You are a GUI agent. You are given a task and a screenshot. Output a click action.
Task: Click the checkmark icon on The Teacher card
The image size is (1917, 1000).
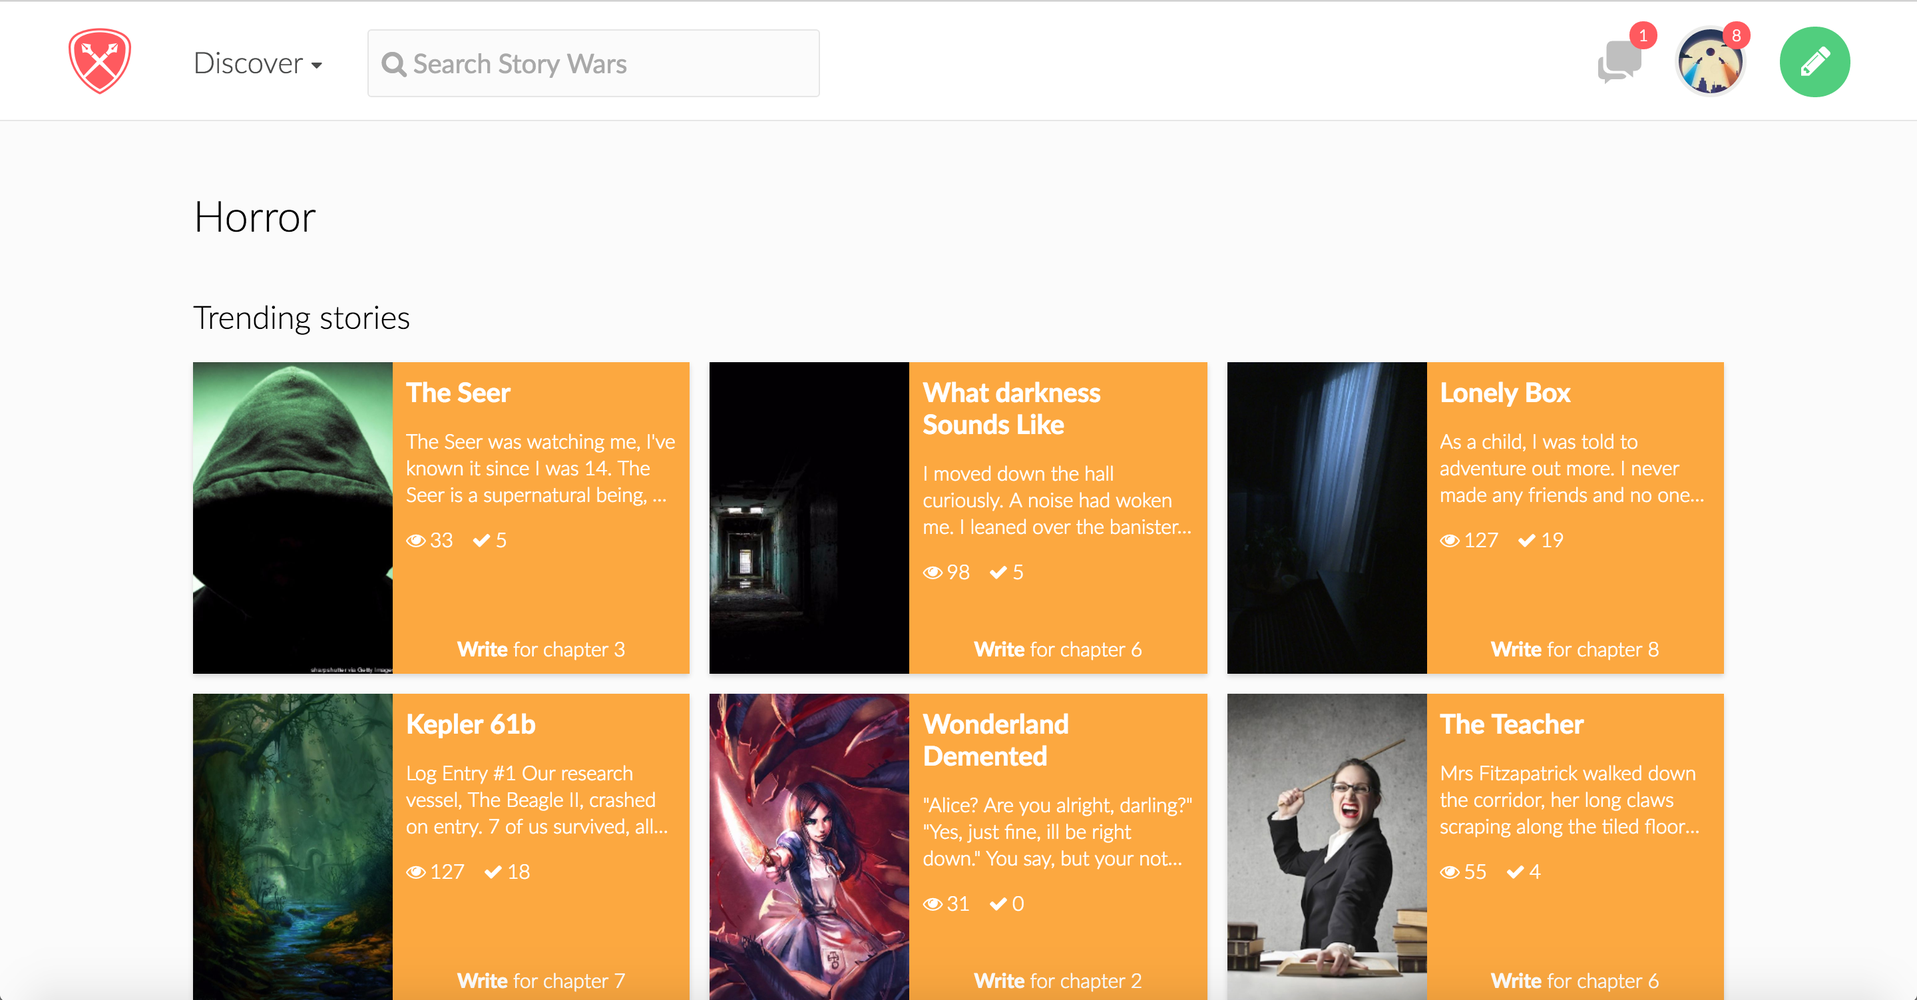click(1516, 872)
